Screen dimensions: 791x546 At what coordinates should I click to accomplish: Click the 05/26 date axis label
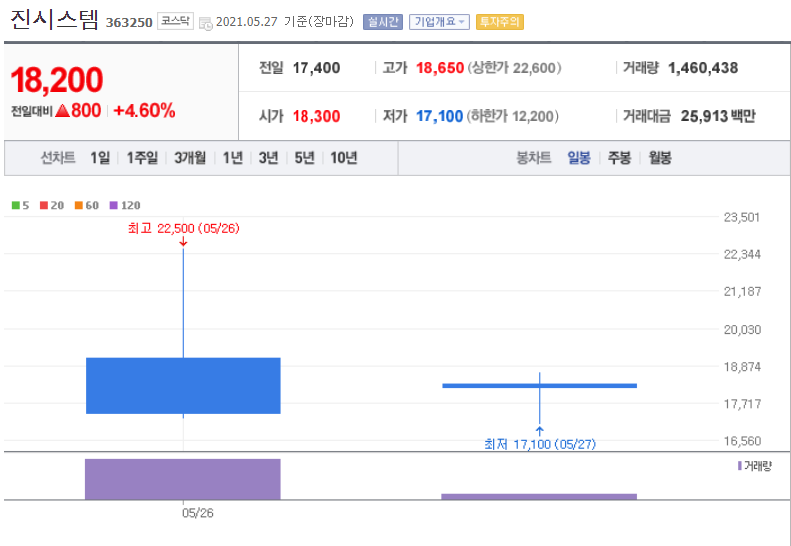tap(198, 513)
